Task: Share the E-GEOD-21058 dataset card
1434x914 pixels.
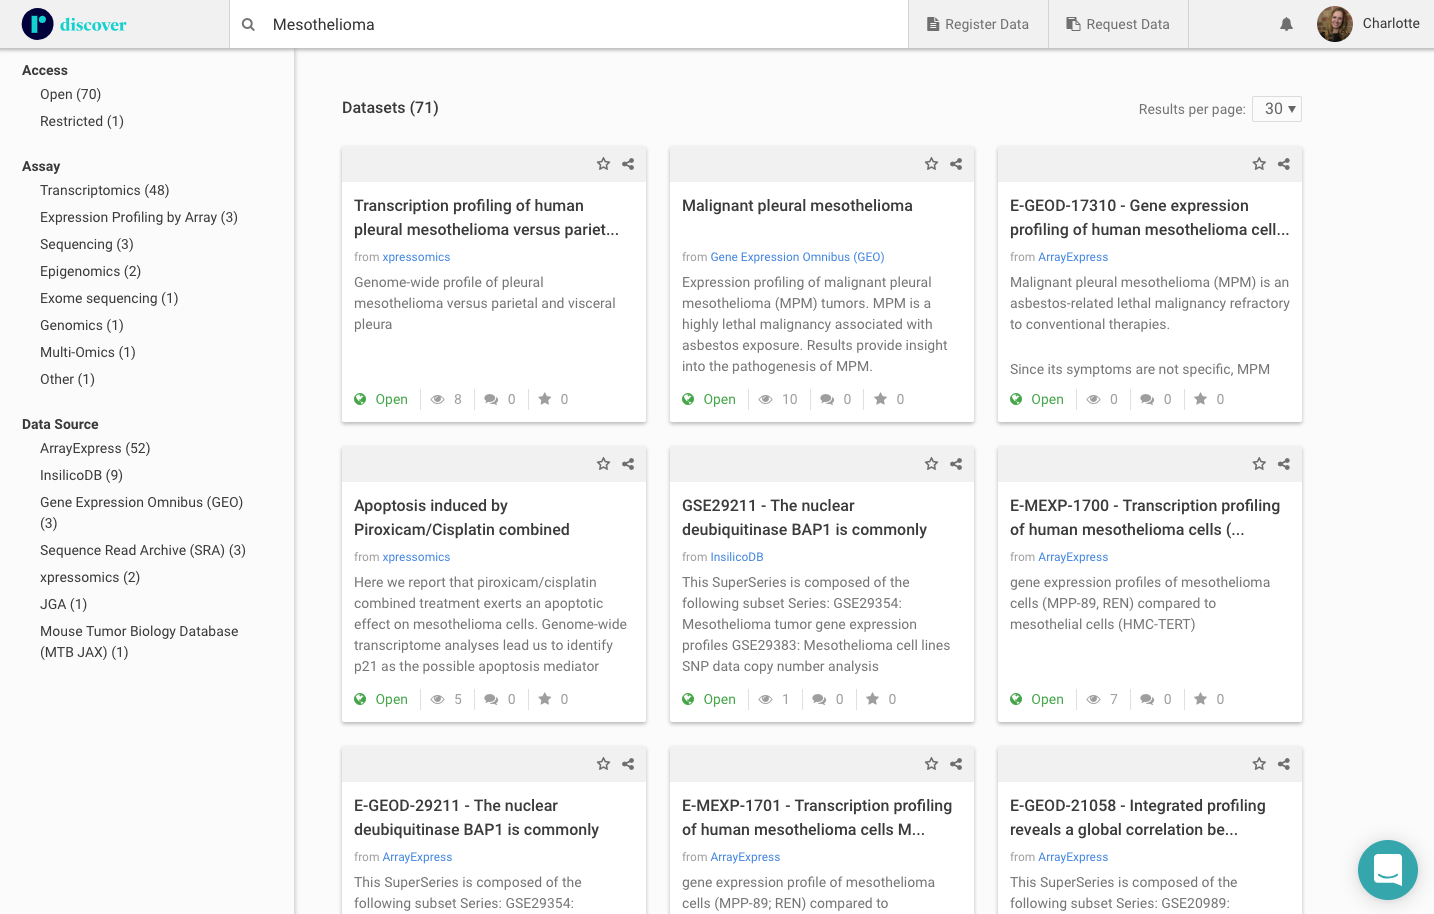Action: 1284,764
